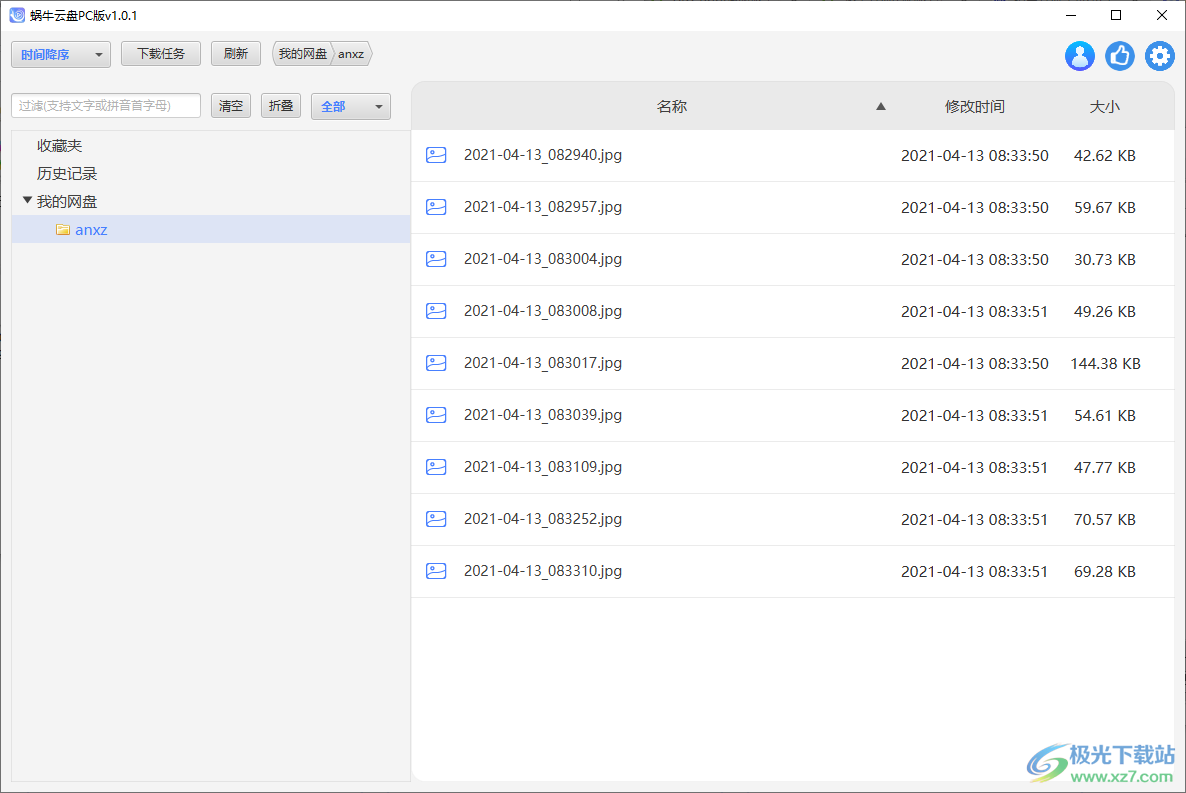
Task: Select 历史记录 in the sidebar
Action: (x=67, y=174)
